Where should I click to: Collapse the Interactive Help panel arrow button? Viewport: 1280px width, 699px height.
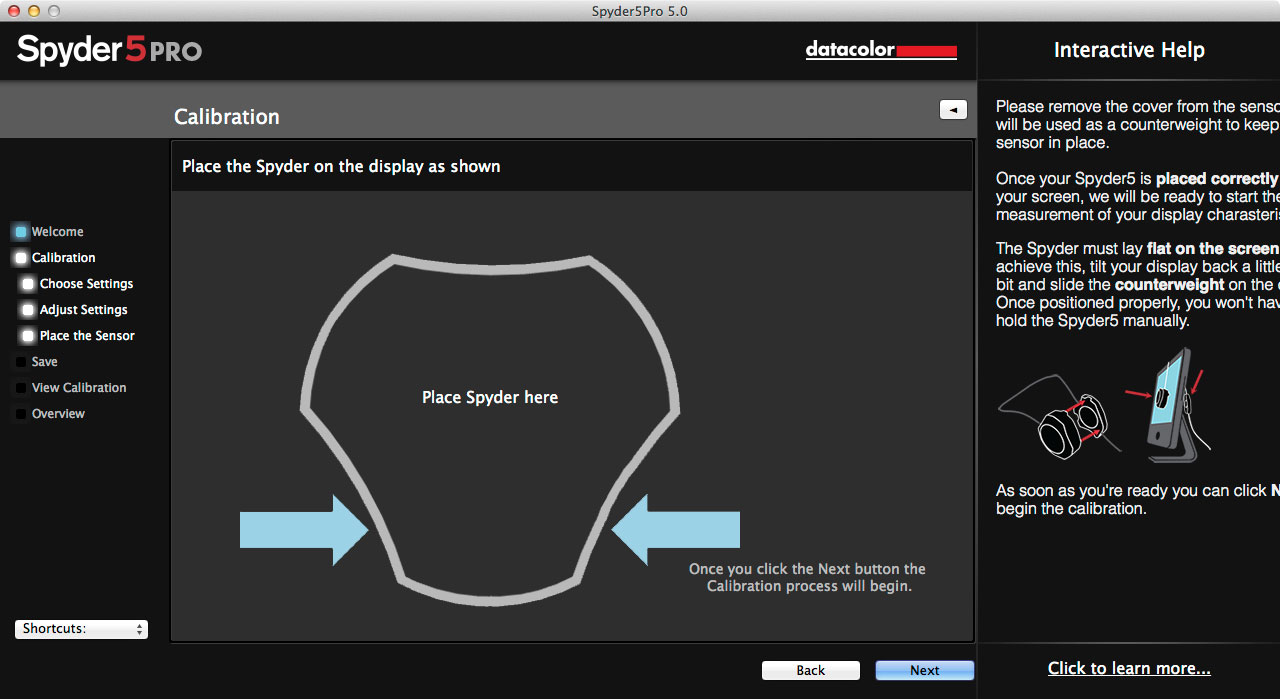(x=953, y=110)
